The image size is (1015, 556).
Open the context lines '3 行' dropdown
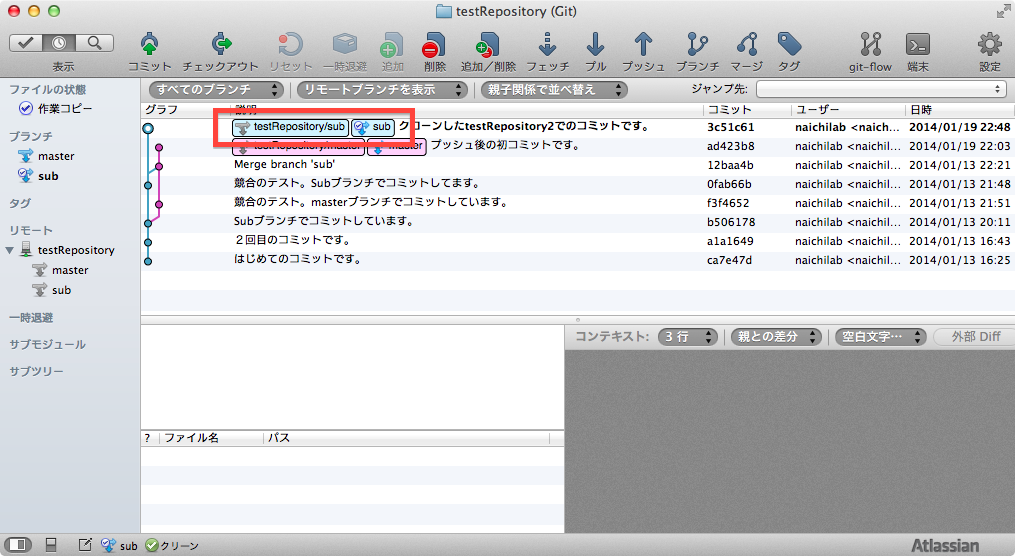688,337
